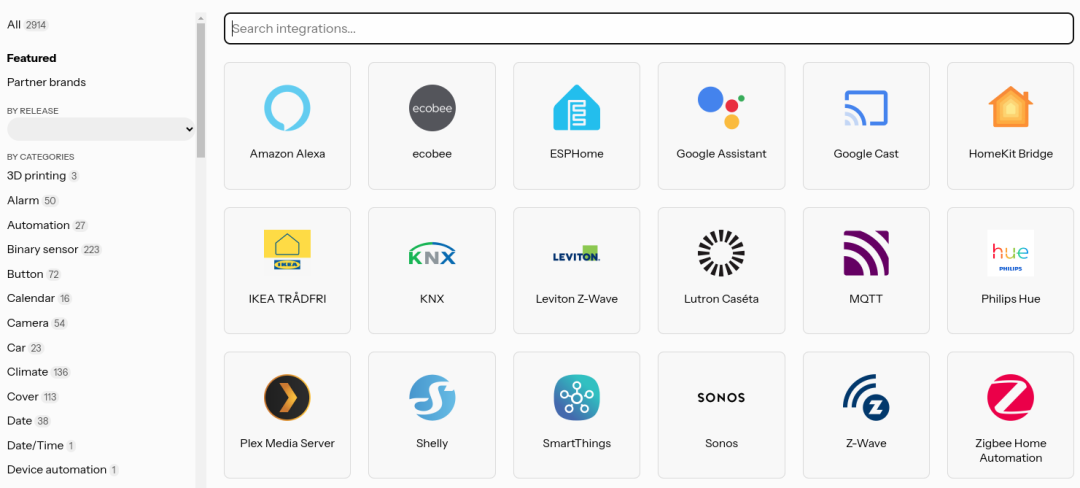1080x488 pixels.
Task: Click the Zigbee Home Automation title
Action: point(1010,450)
